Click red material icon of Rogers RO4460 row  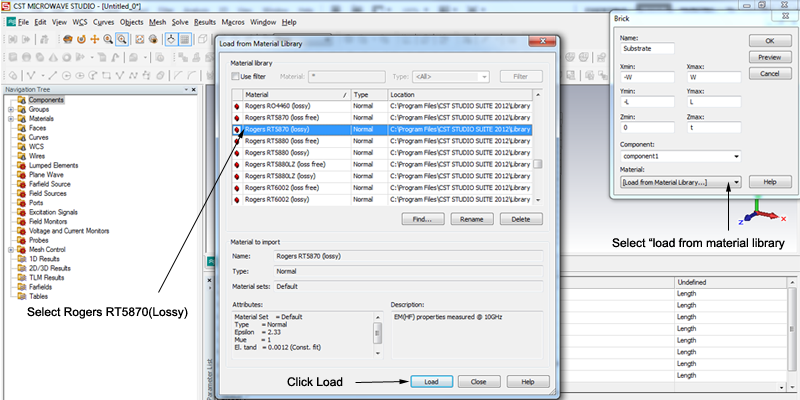(237, 106)
